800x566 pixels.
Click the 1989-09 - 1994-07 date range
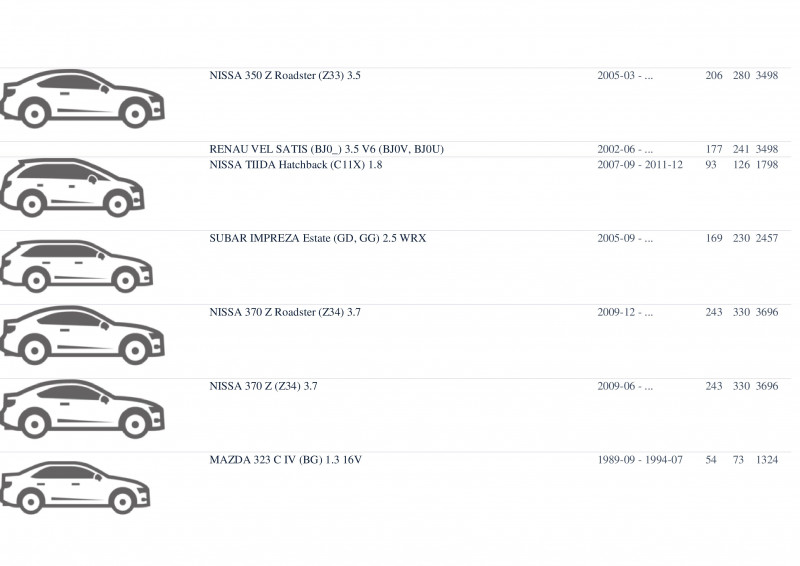click(640, 460)
